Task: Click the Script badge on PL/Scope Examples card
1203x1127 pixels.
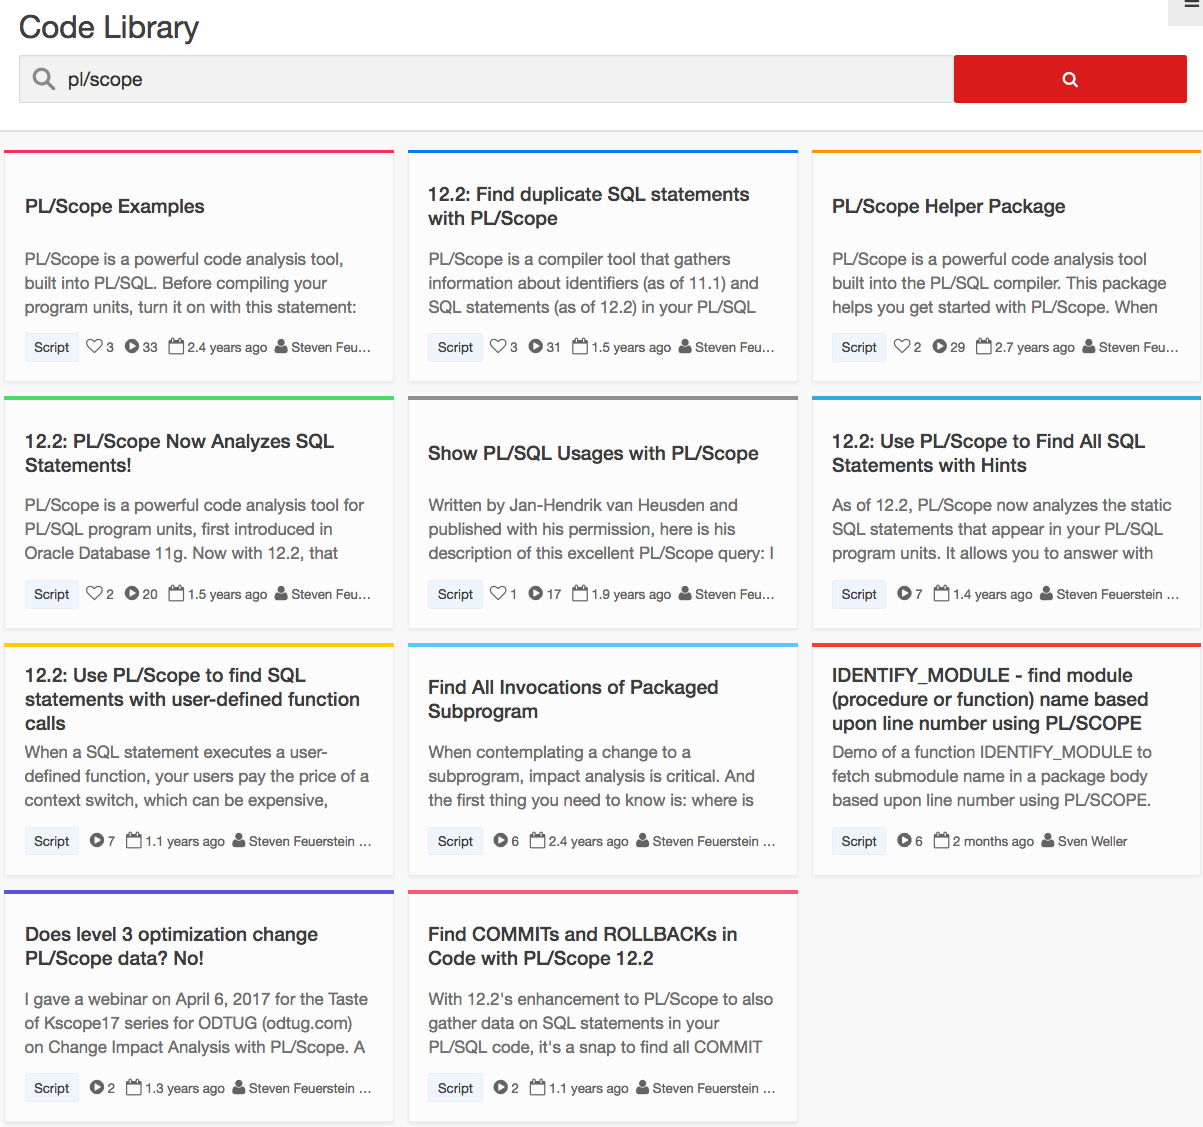Action: (51, 346)
